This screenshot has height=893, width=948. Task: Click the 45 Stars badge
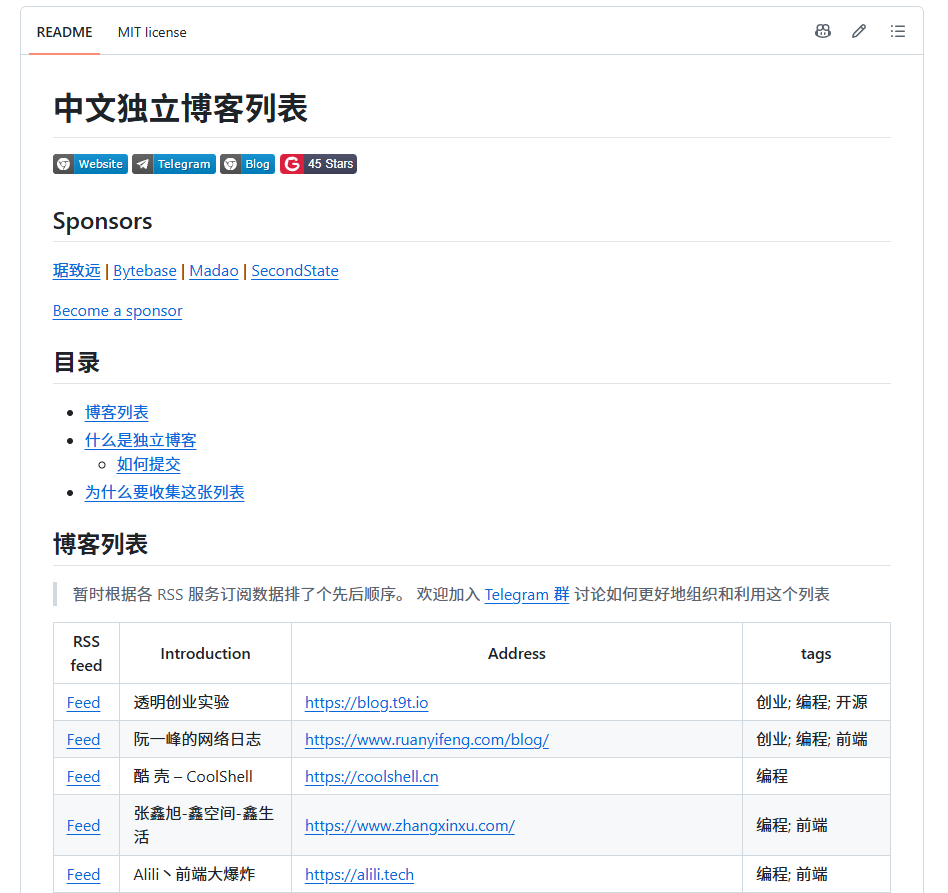click(318, 164)
